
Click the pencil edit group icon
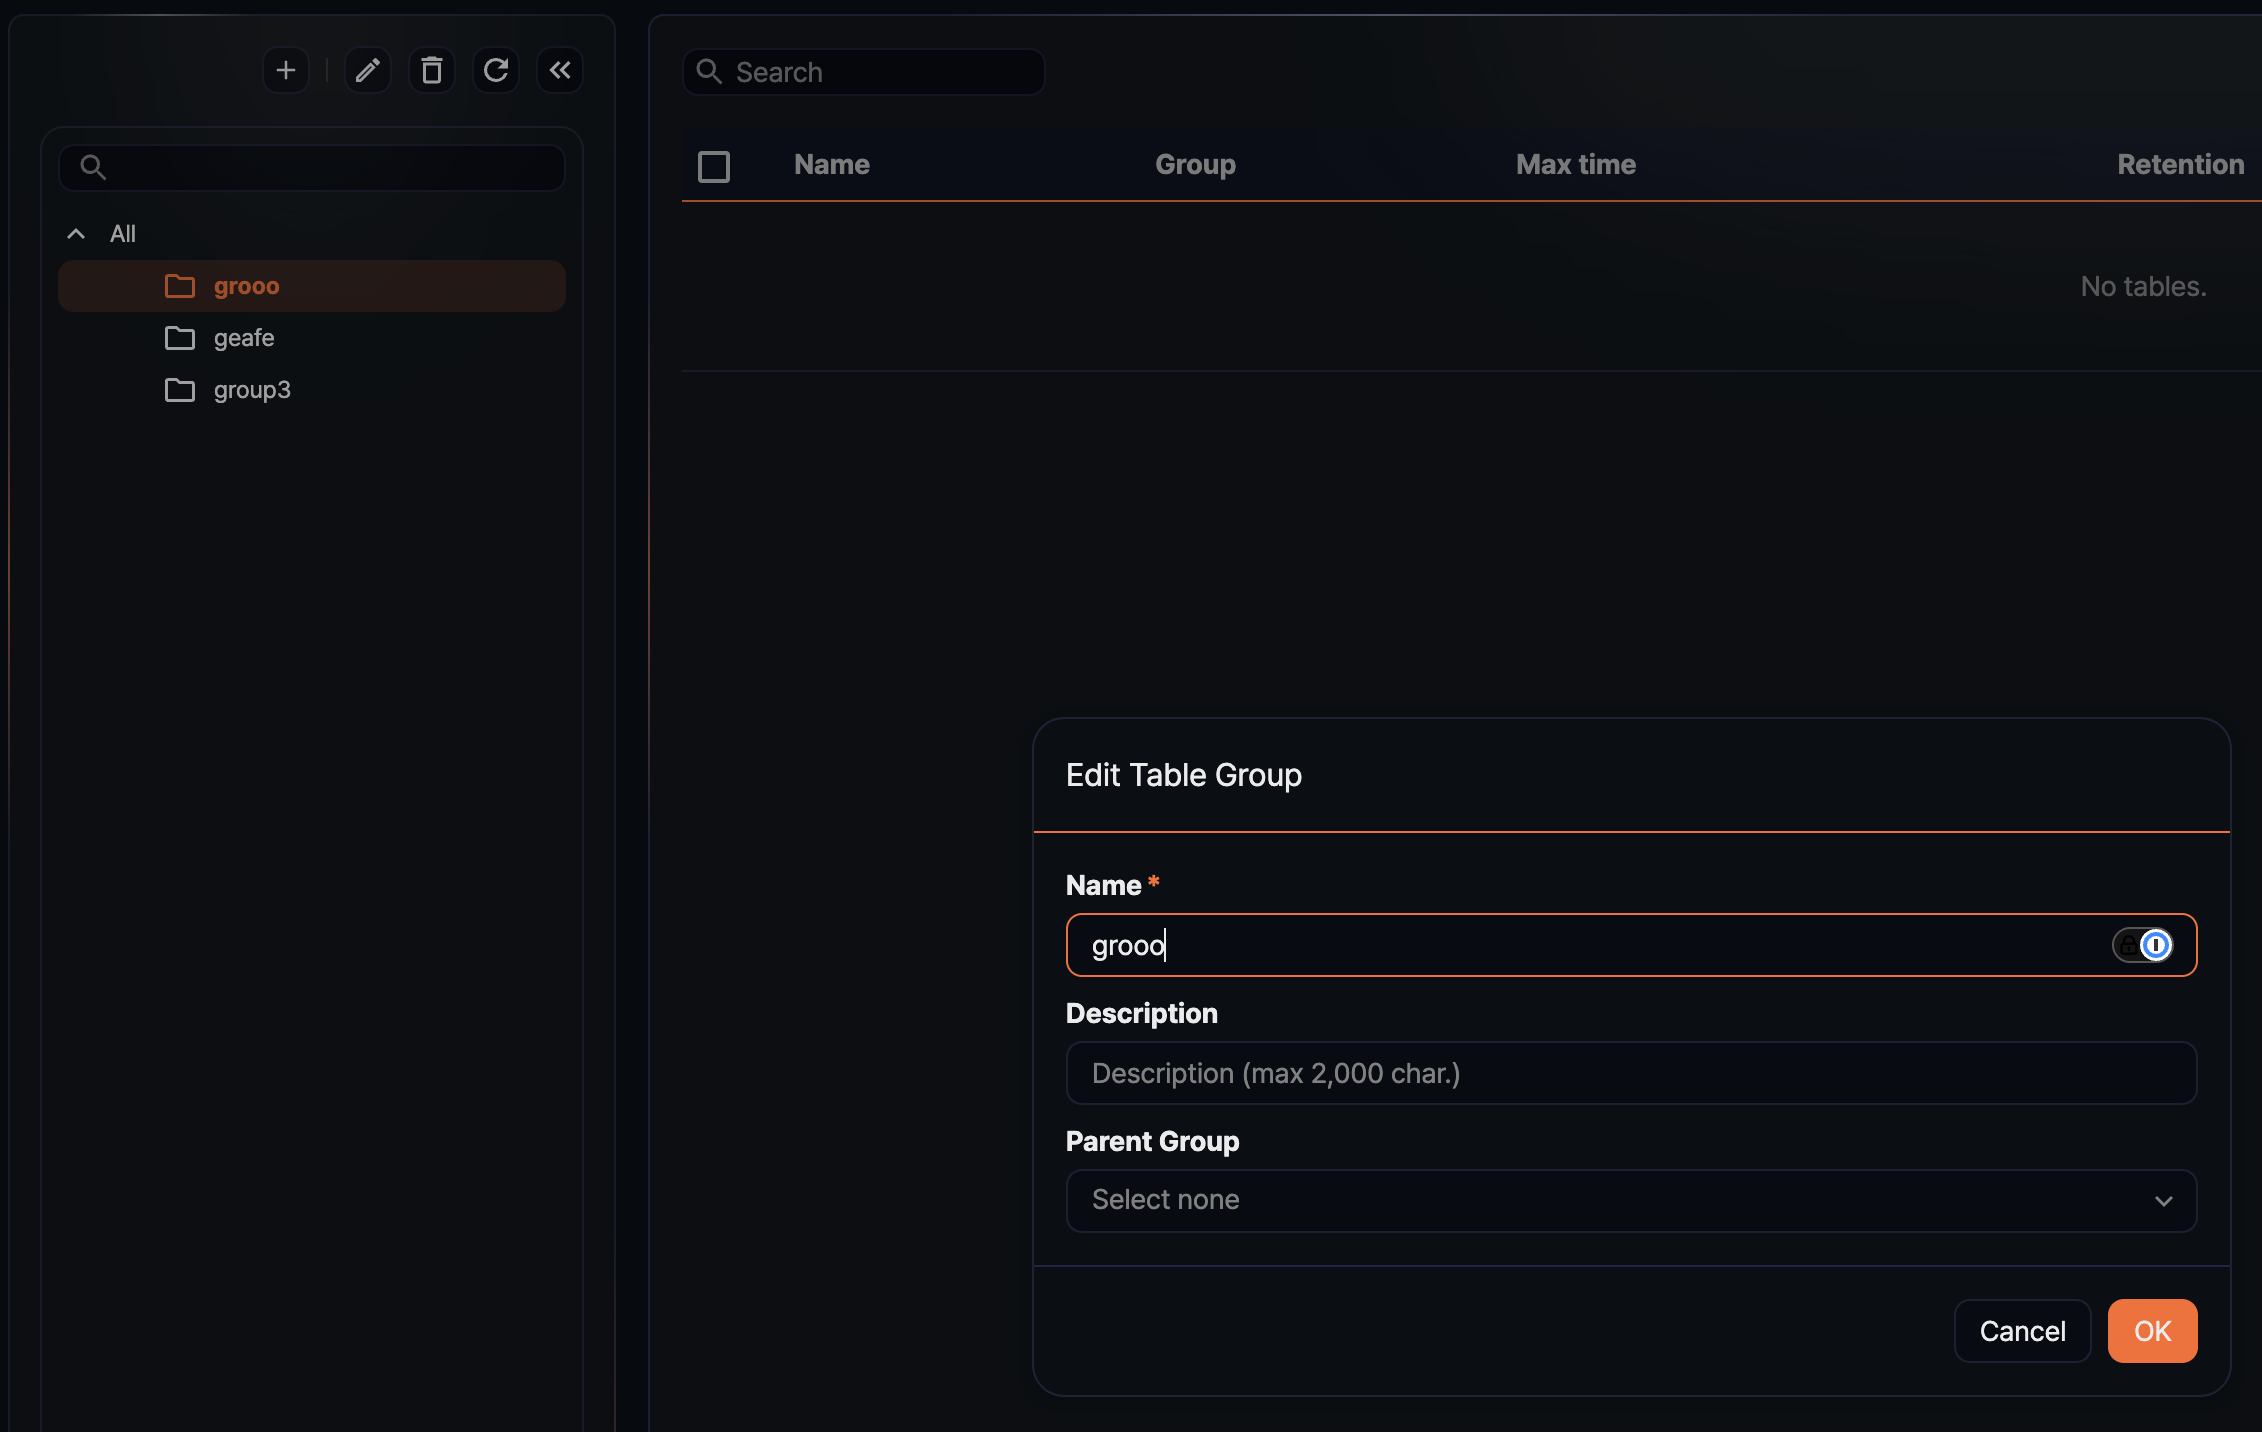pos(367,70)
